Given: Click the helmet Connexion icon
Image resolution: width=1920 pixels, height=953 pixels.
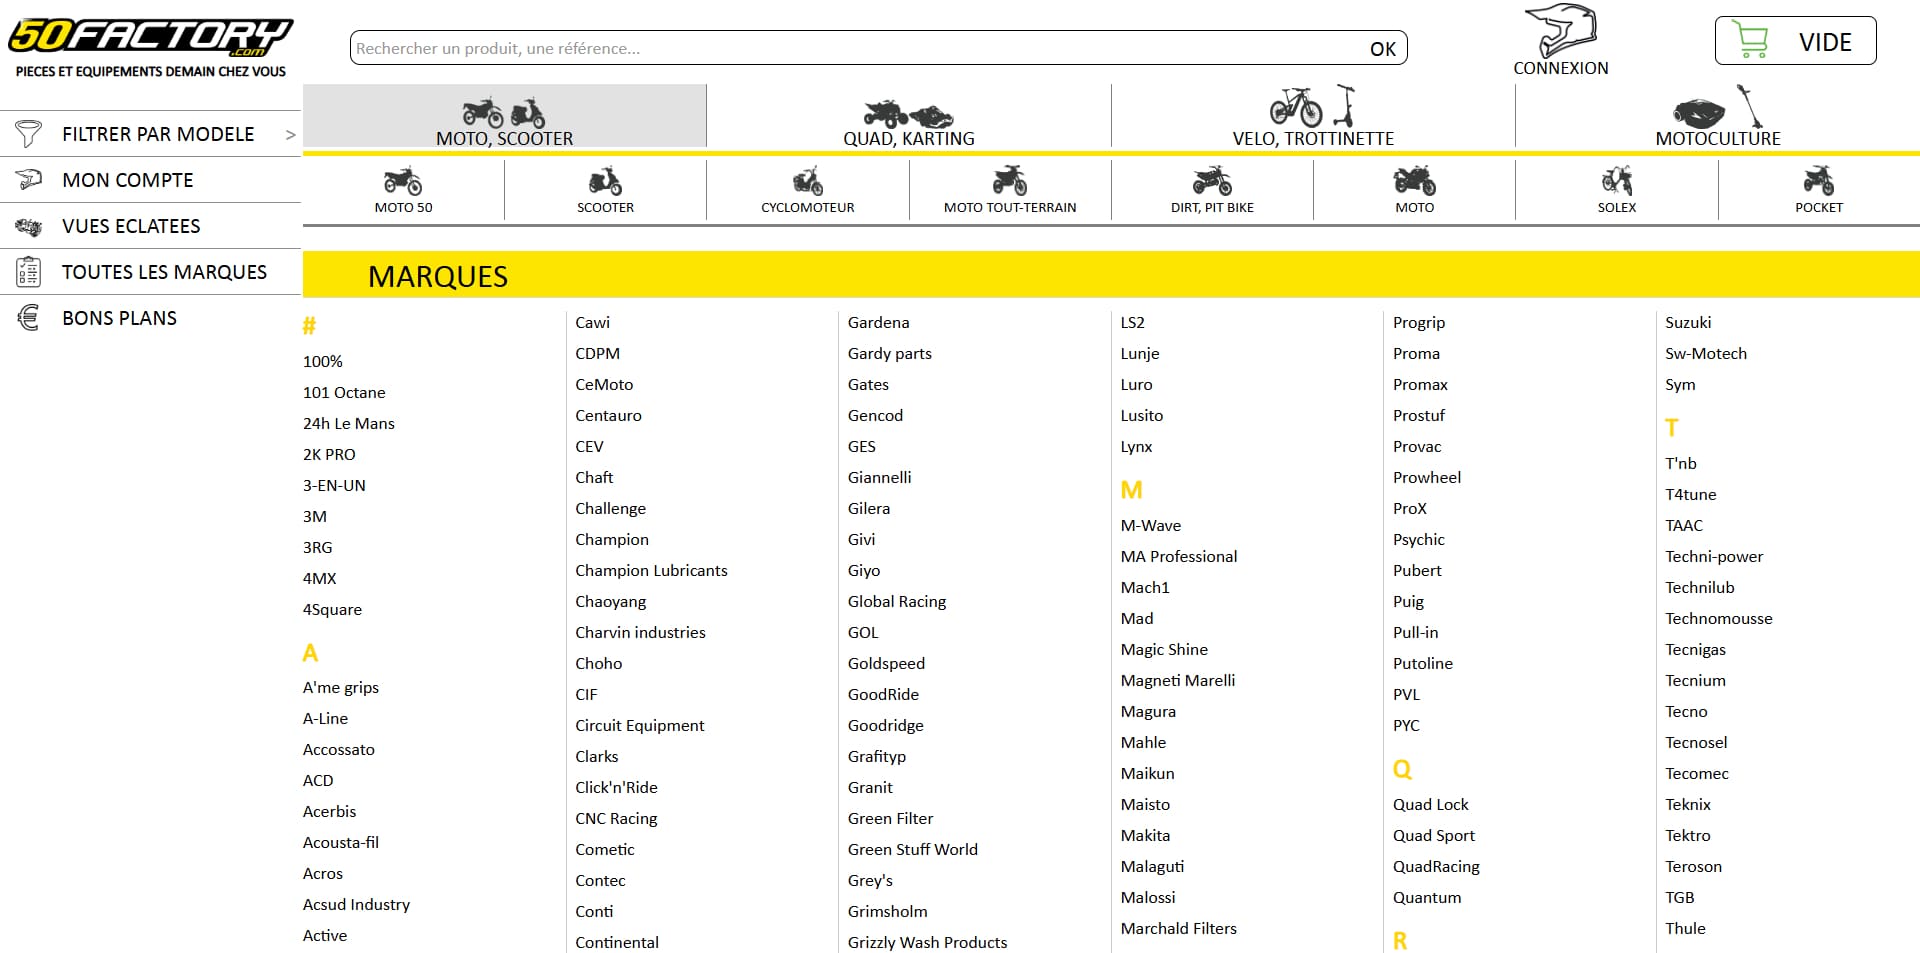Looking at the screenshot, I should 1560,31.
